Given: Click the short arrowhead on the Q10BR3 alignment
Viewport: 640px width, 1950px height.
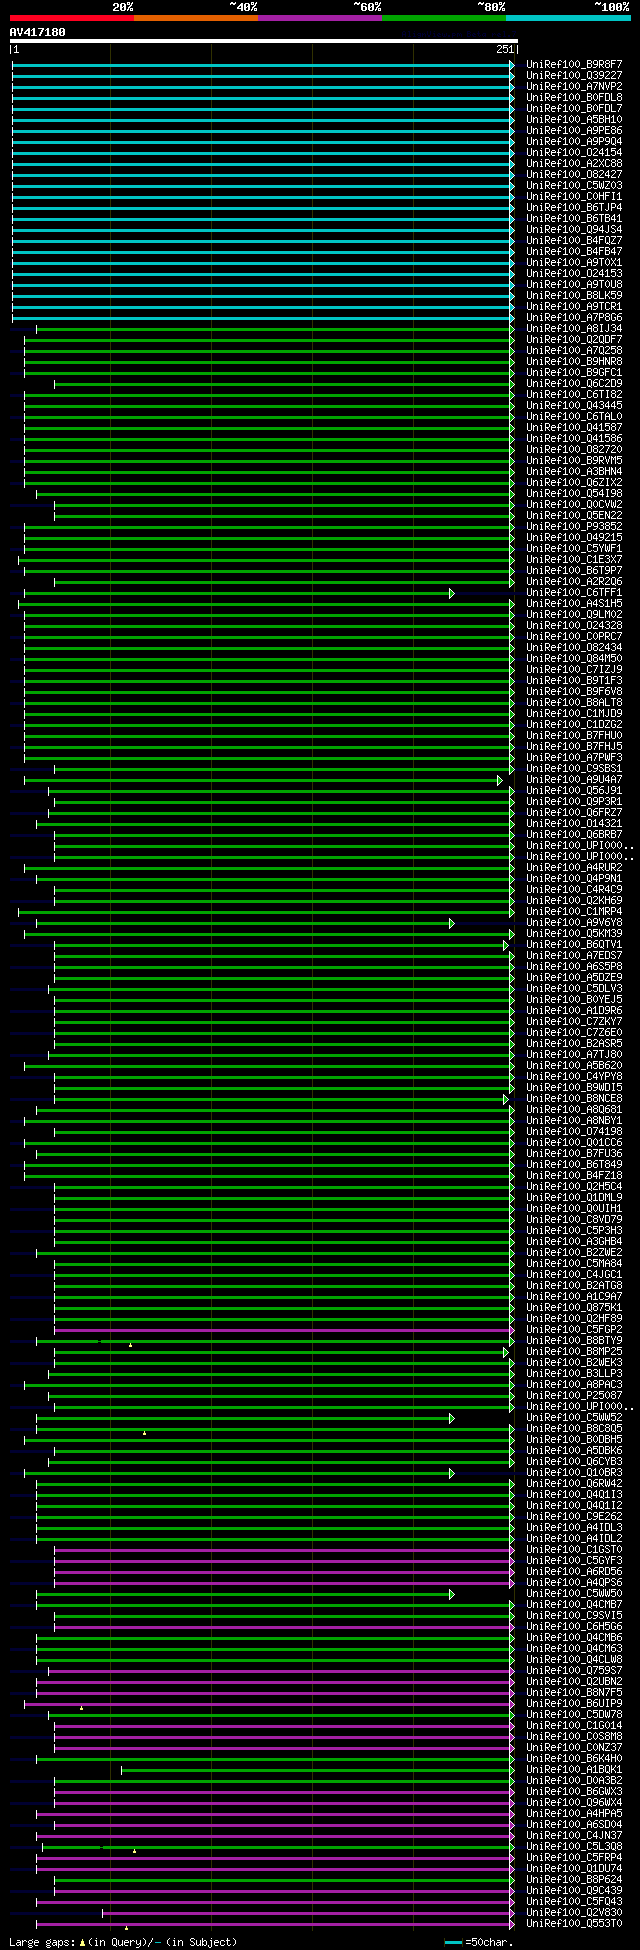Looking at the screenshot, I should point(452,1473).
